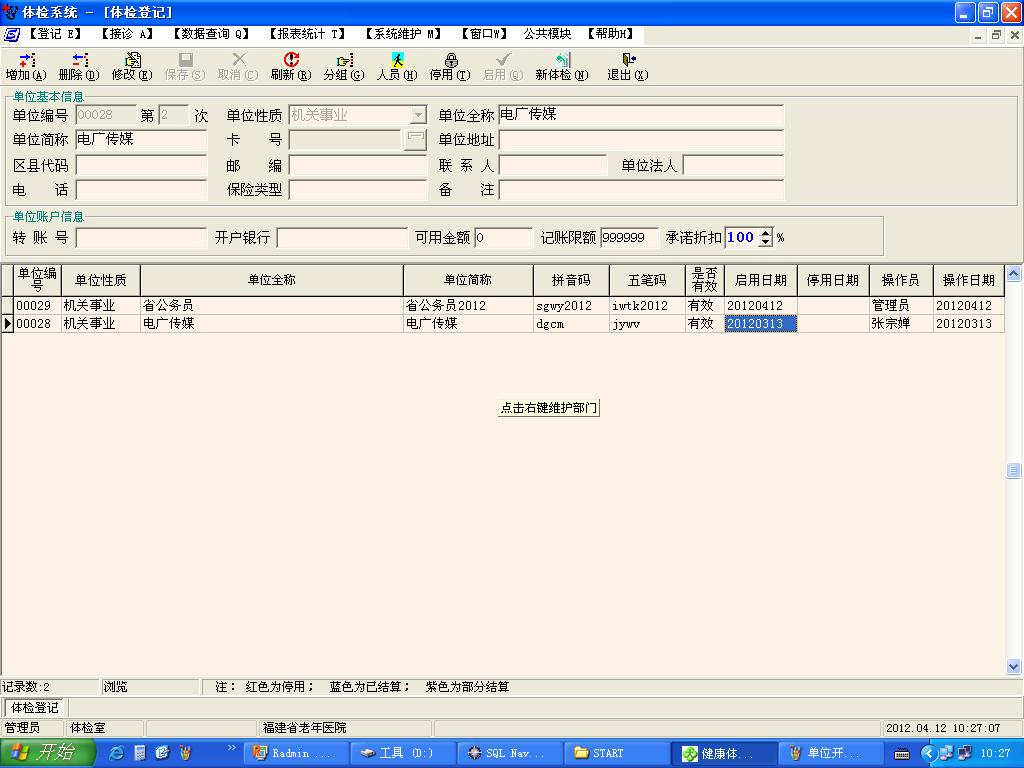1024x768 pixels.
Task: Click the 退出(X) exit toolbar icon
Action: 628,67
